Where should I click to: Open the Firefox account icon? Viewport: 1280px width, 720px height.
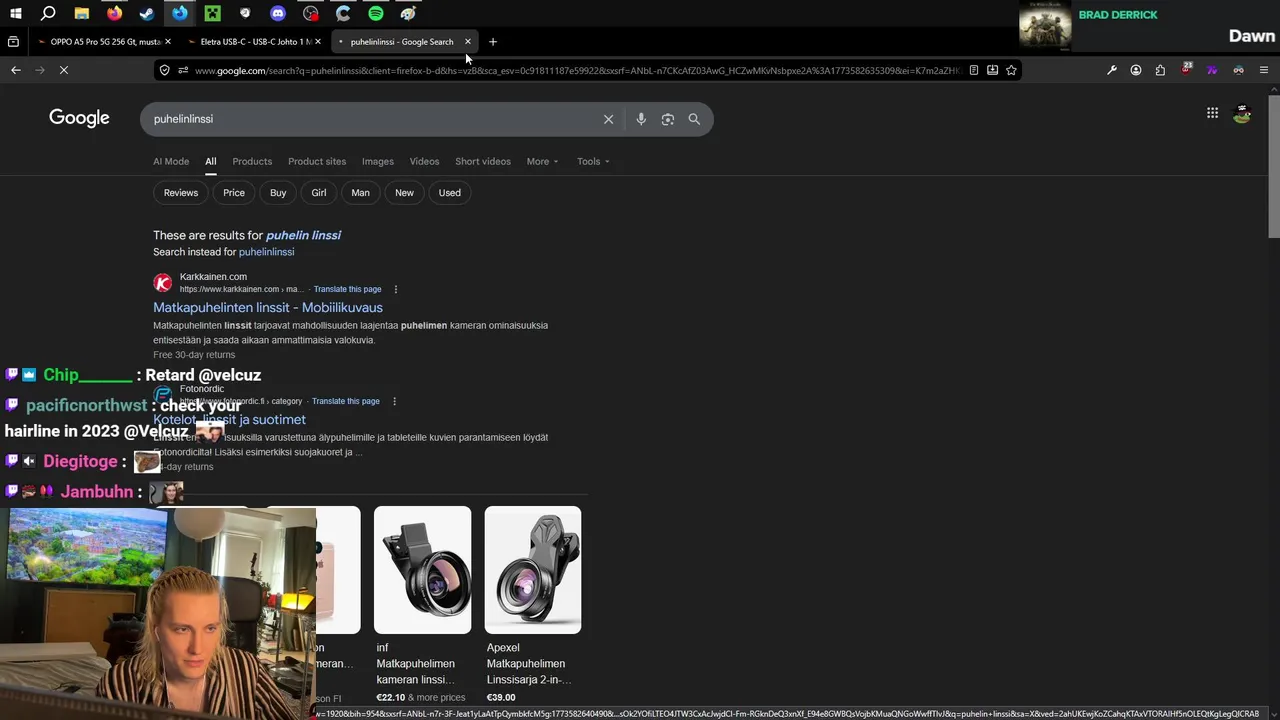[x=1136, y=70]
